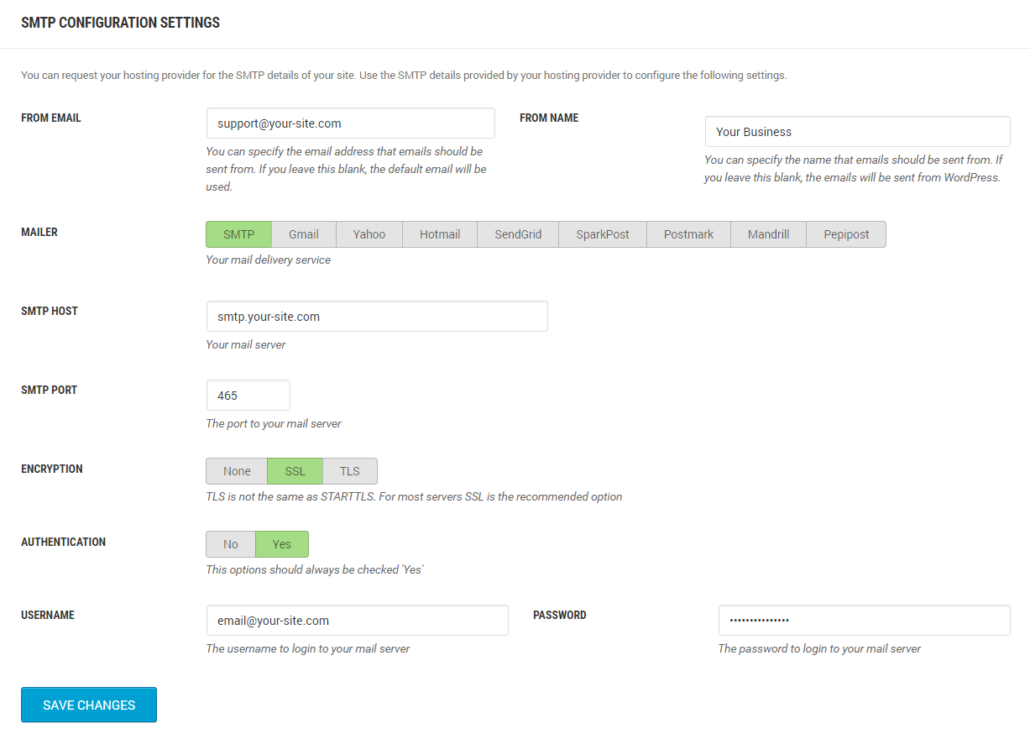Select the Postmark mailer
1030x750 pixels.
pos(688,234)
